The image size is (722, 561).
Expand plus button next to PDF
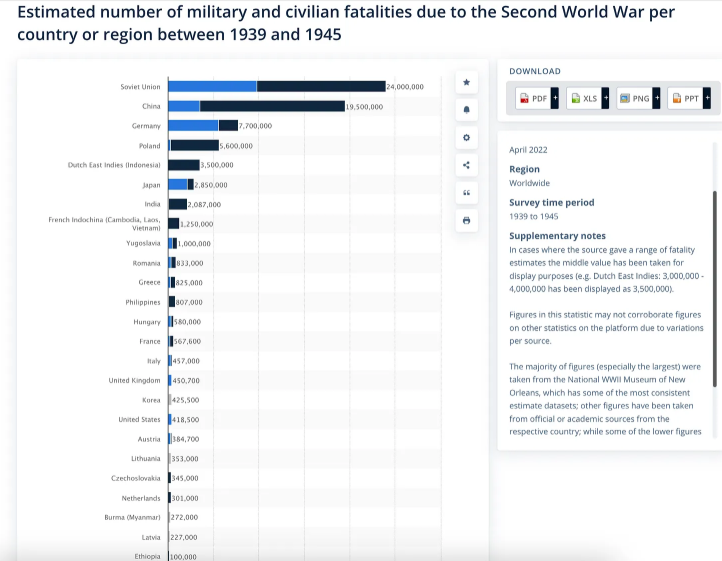555,98
